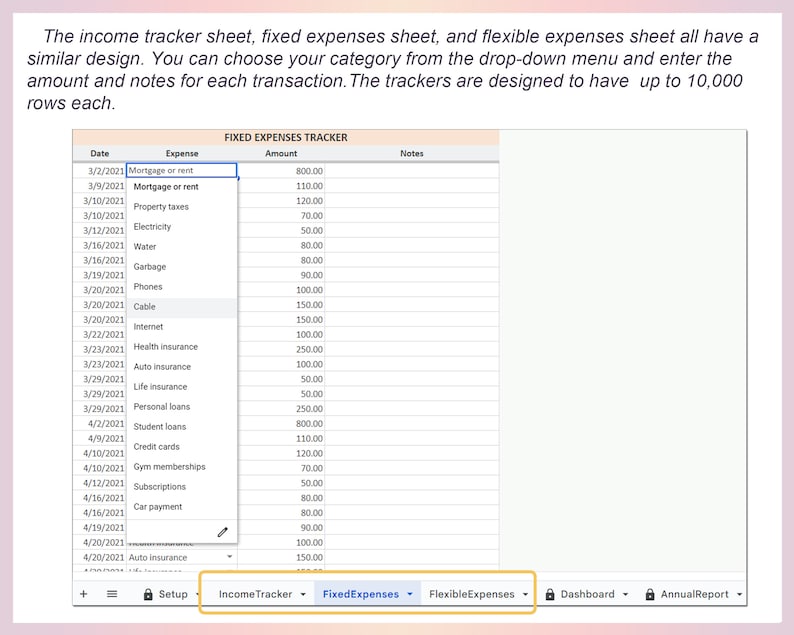The height and width of the screenshot is (635, 794).
Task: Switch to IncomeTracker sheet tab
Action: tap(255, 594)
